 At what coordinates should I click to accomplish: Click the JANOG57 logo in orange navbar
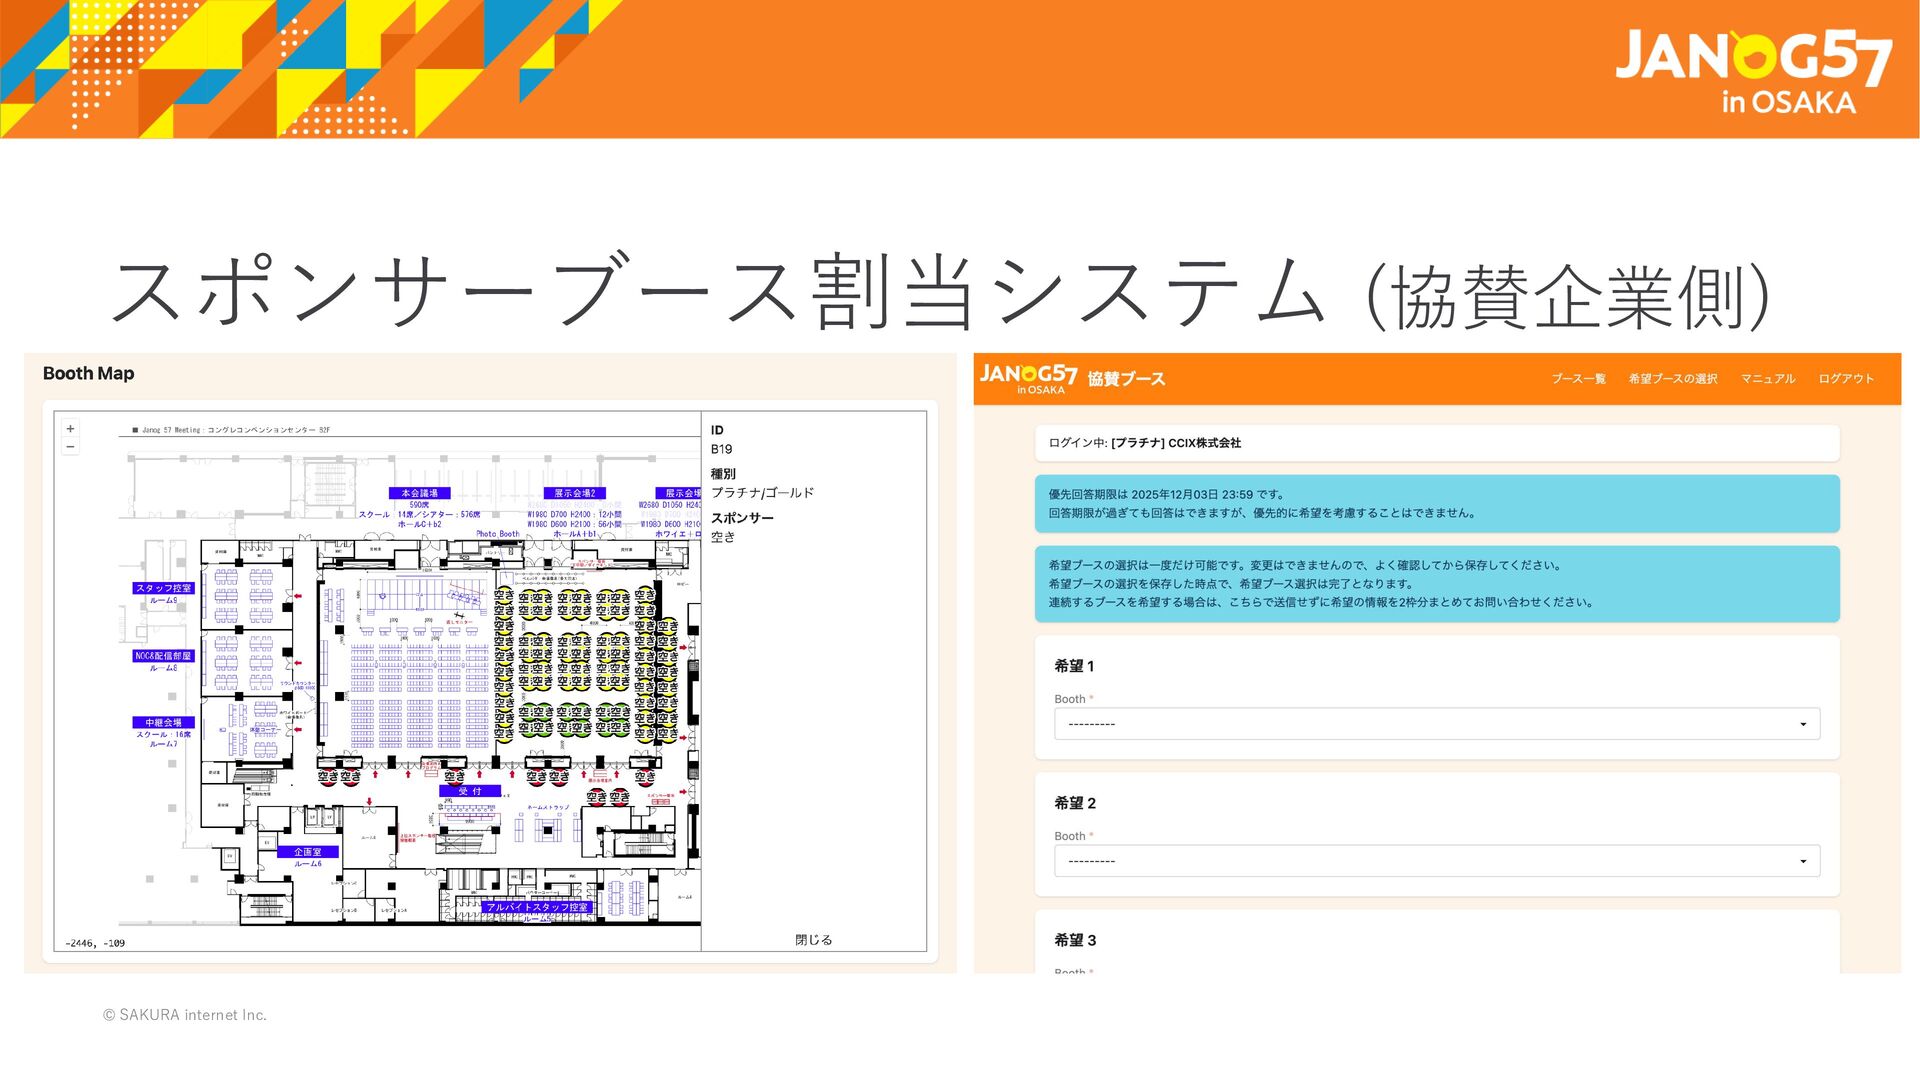[x=1028, y=378]
